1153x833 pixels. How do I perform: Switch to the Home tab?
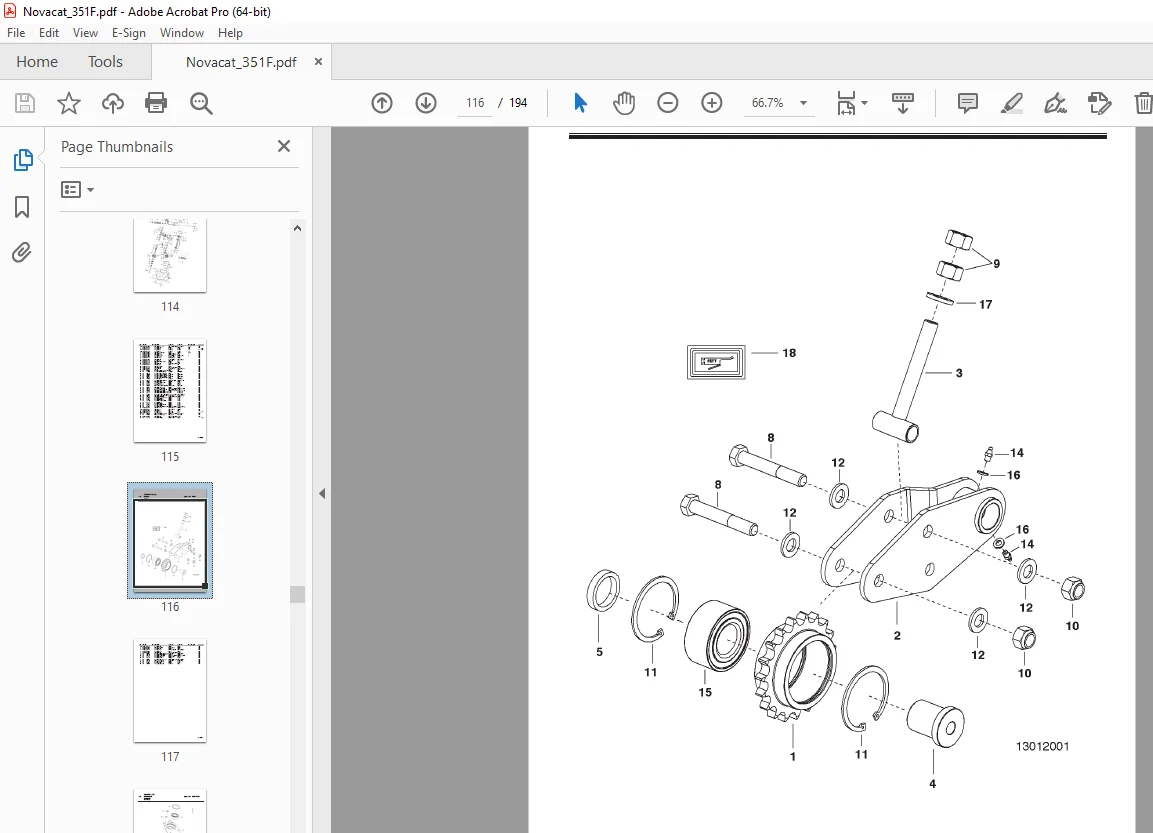(x=37, y=62)
